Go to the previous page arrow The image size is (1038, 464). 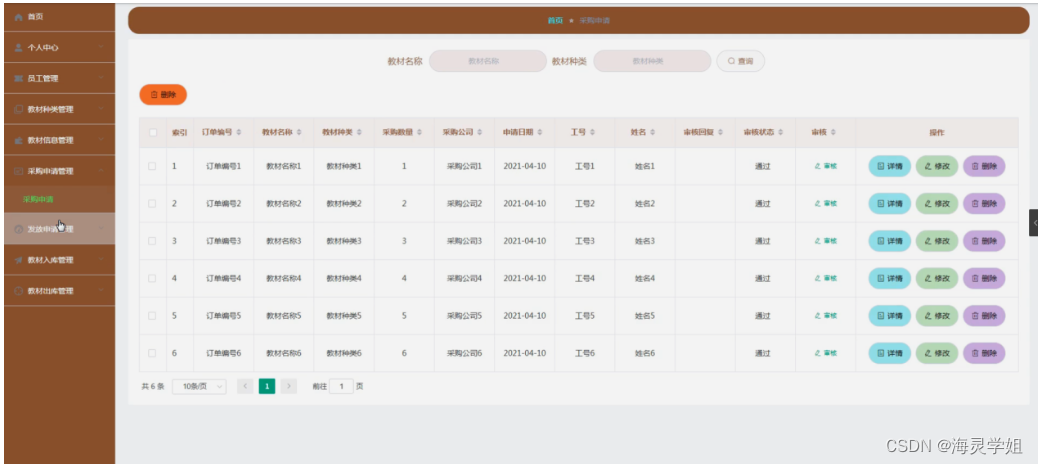coord(245,387)
